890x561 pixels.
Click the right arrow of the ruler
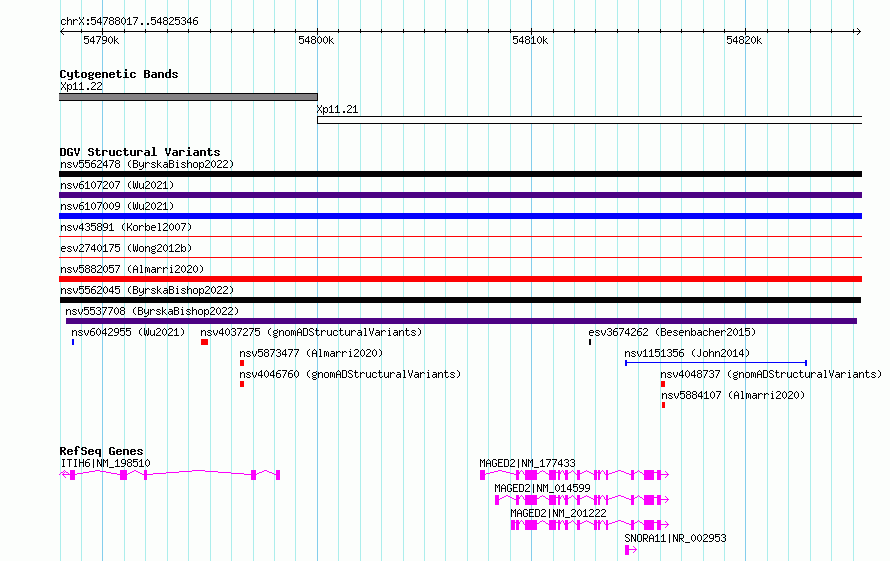[x=858, y=31]
